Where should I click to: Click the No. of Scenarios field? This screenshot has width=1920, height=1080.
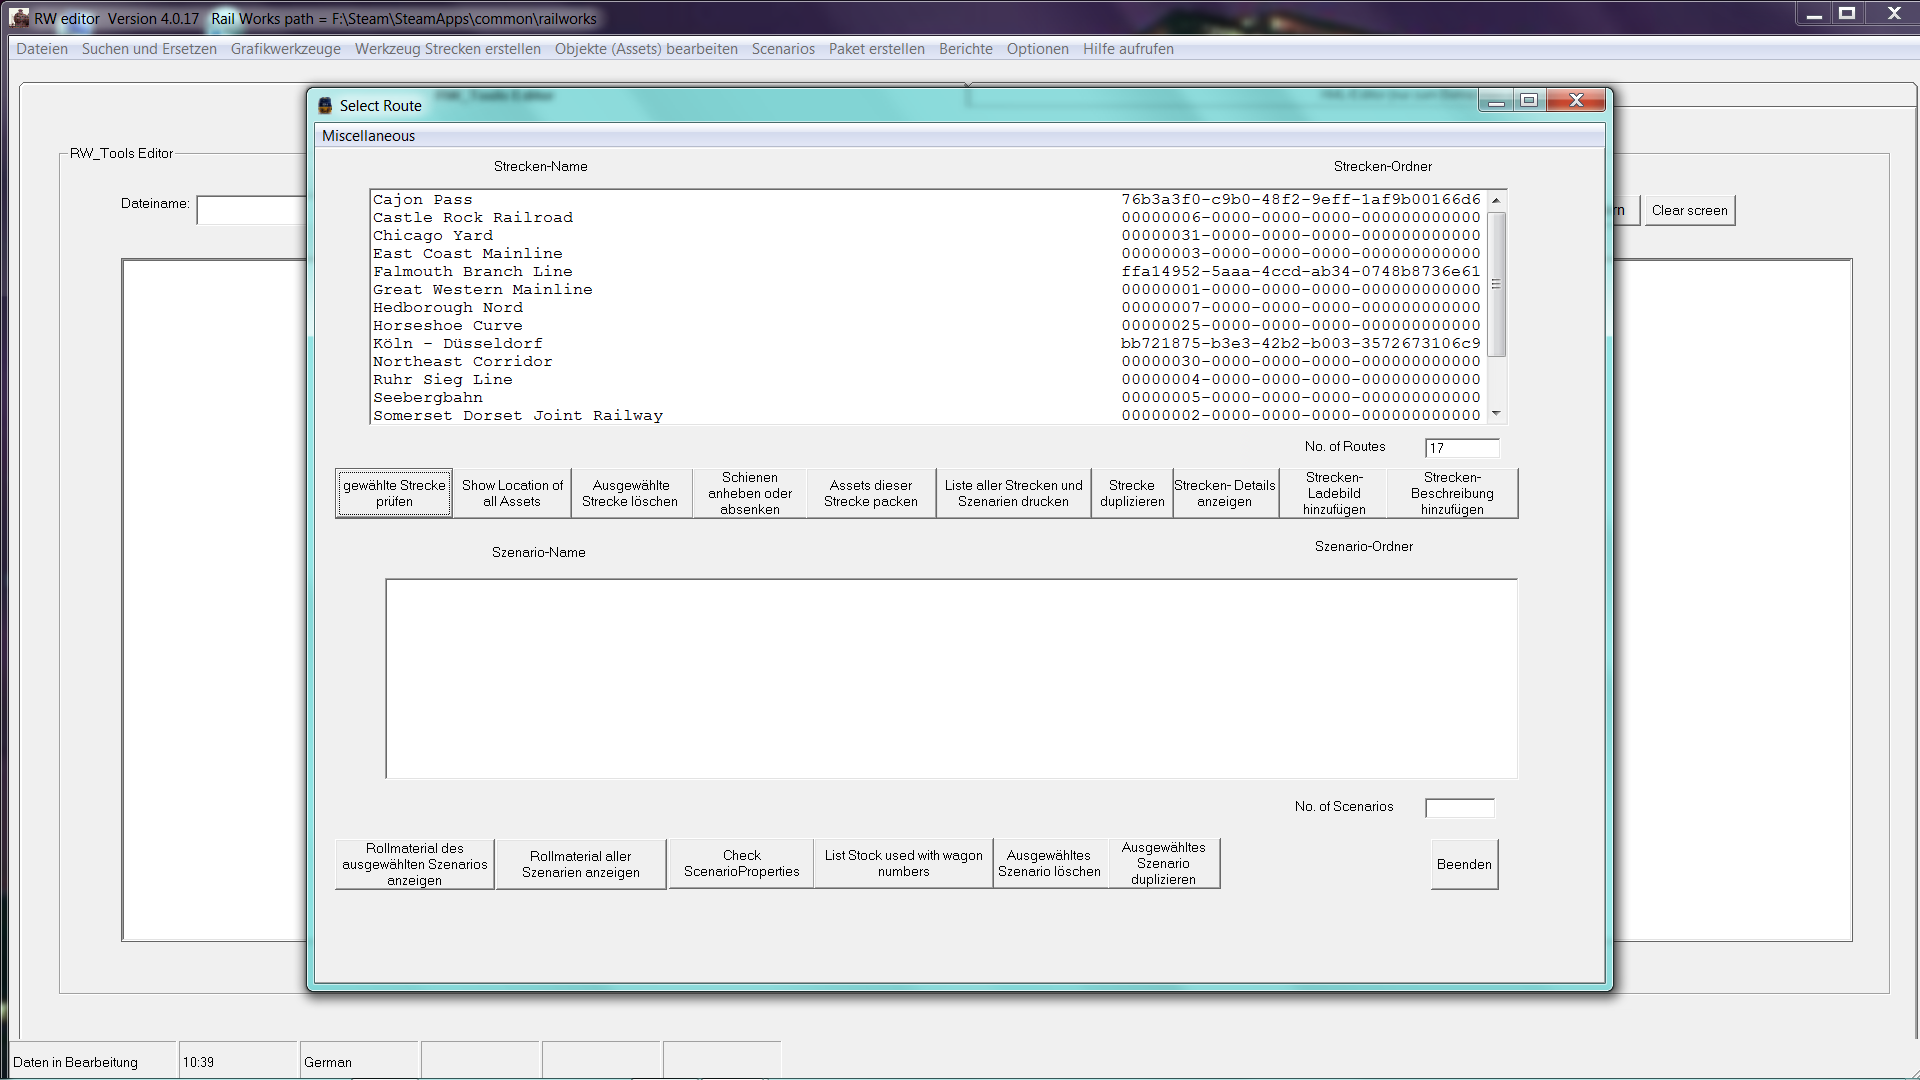pyautogui.click(x=1459, y=808)
